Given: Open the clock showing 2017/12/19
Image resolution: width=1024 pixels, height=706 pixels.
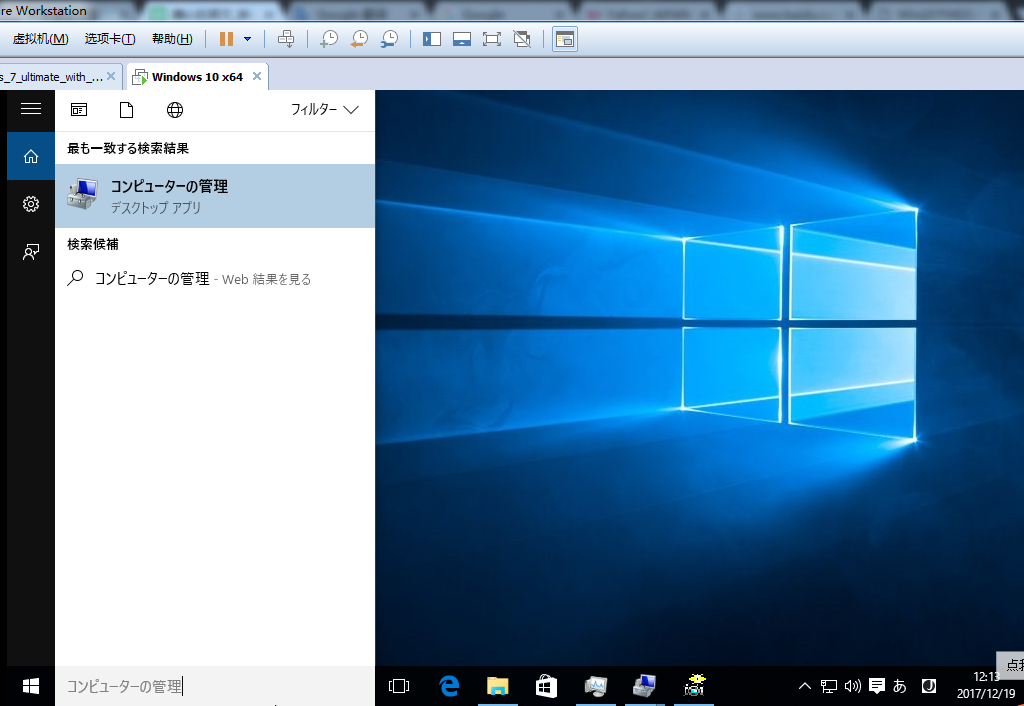Looking at the screenshot, I should tap(986, 686).
